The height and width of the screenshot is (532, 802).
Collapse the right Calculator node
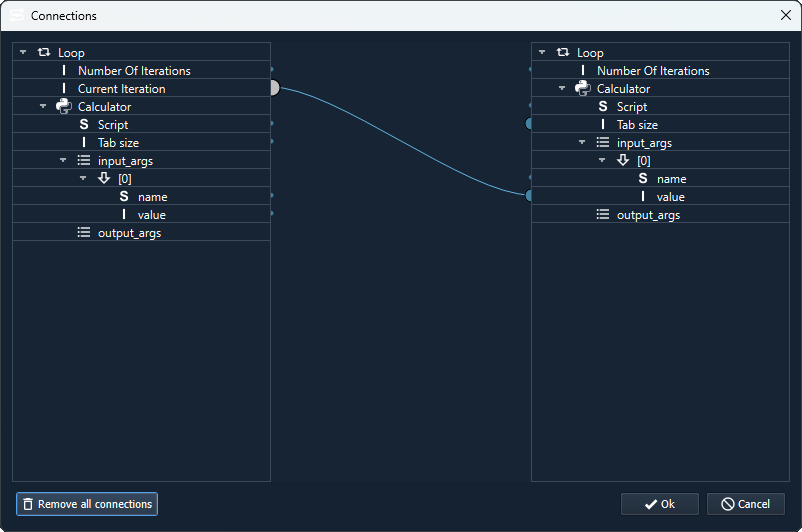tap(562, 88)
